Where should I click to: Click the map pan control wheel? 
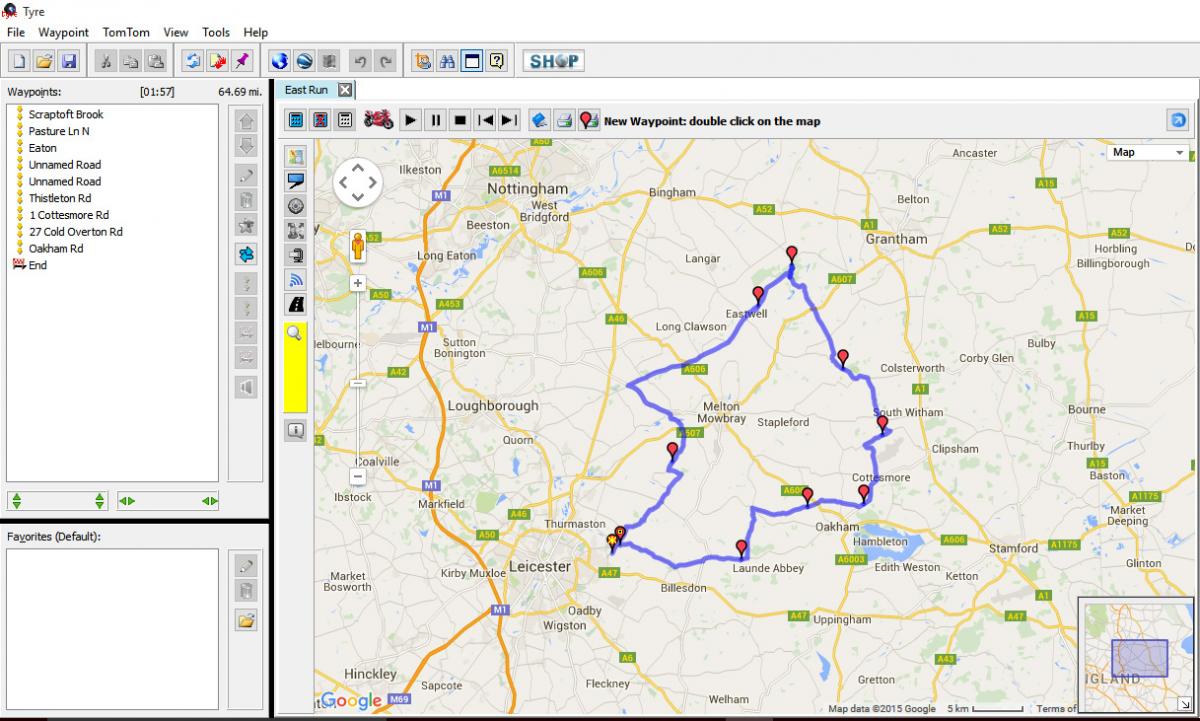click(x=357, y=182)
